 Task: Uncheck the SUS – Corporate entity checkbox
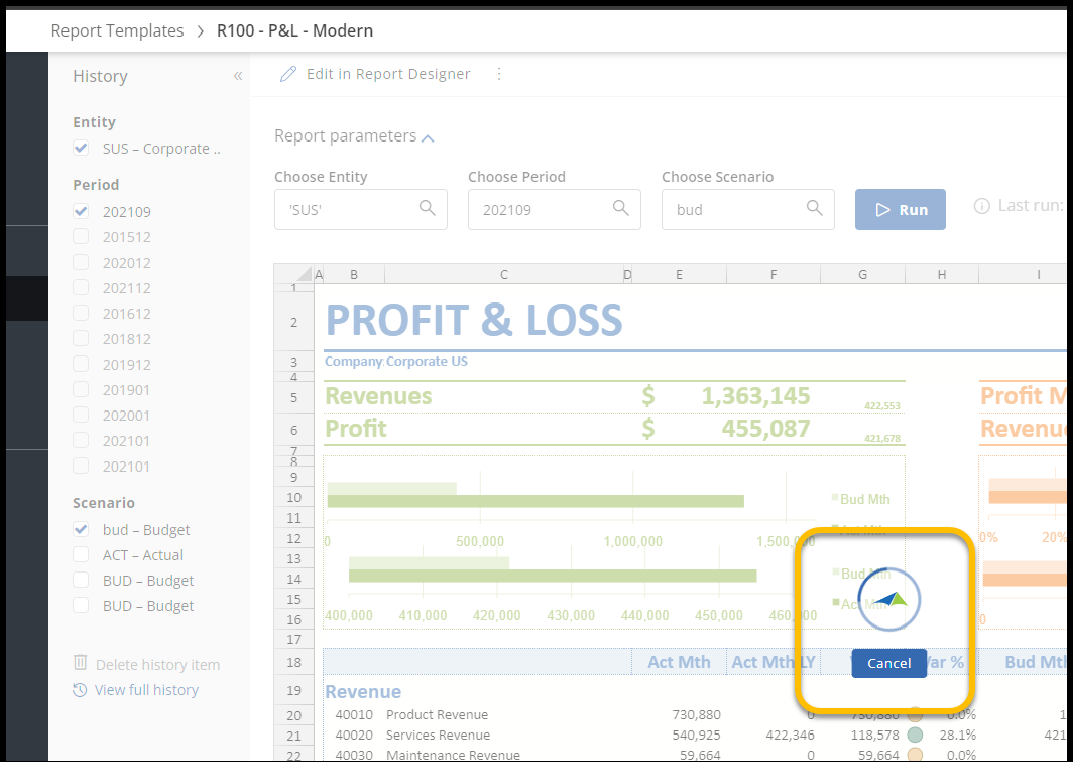[x=82, y=148]
